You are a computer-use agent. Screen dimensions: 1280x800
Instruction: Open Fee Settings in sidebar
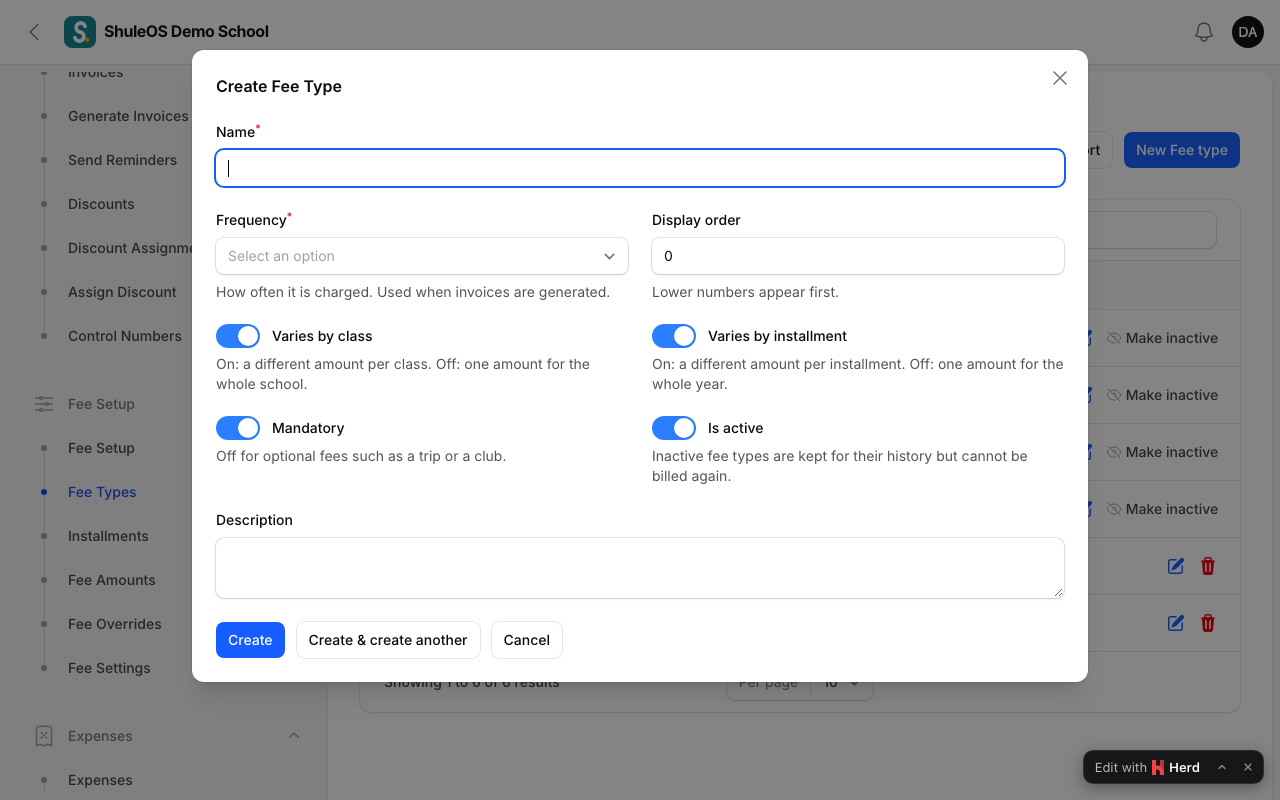pos(109,668)
